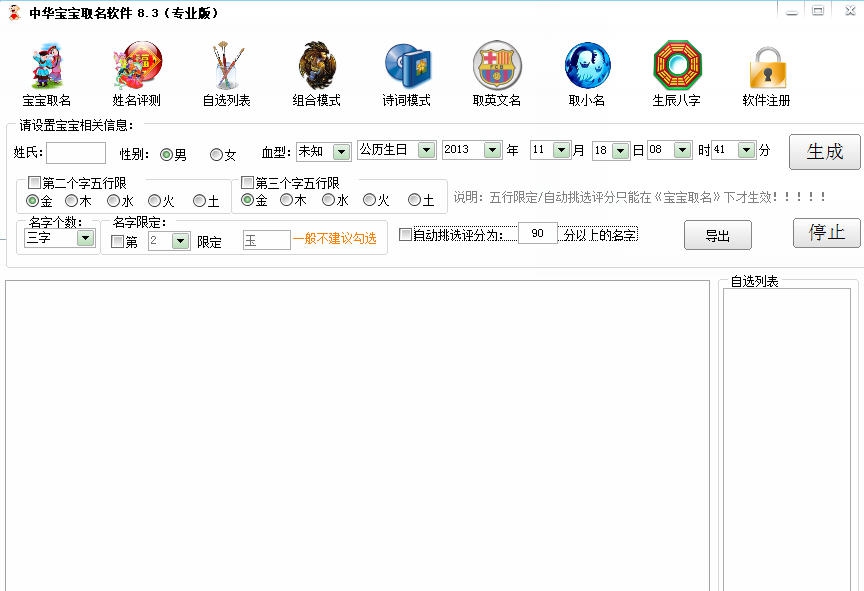Open 诗词模式

pos(406,70)
